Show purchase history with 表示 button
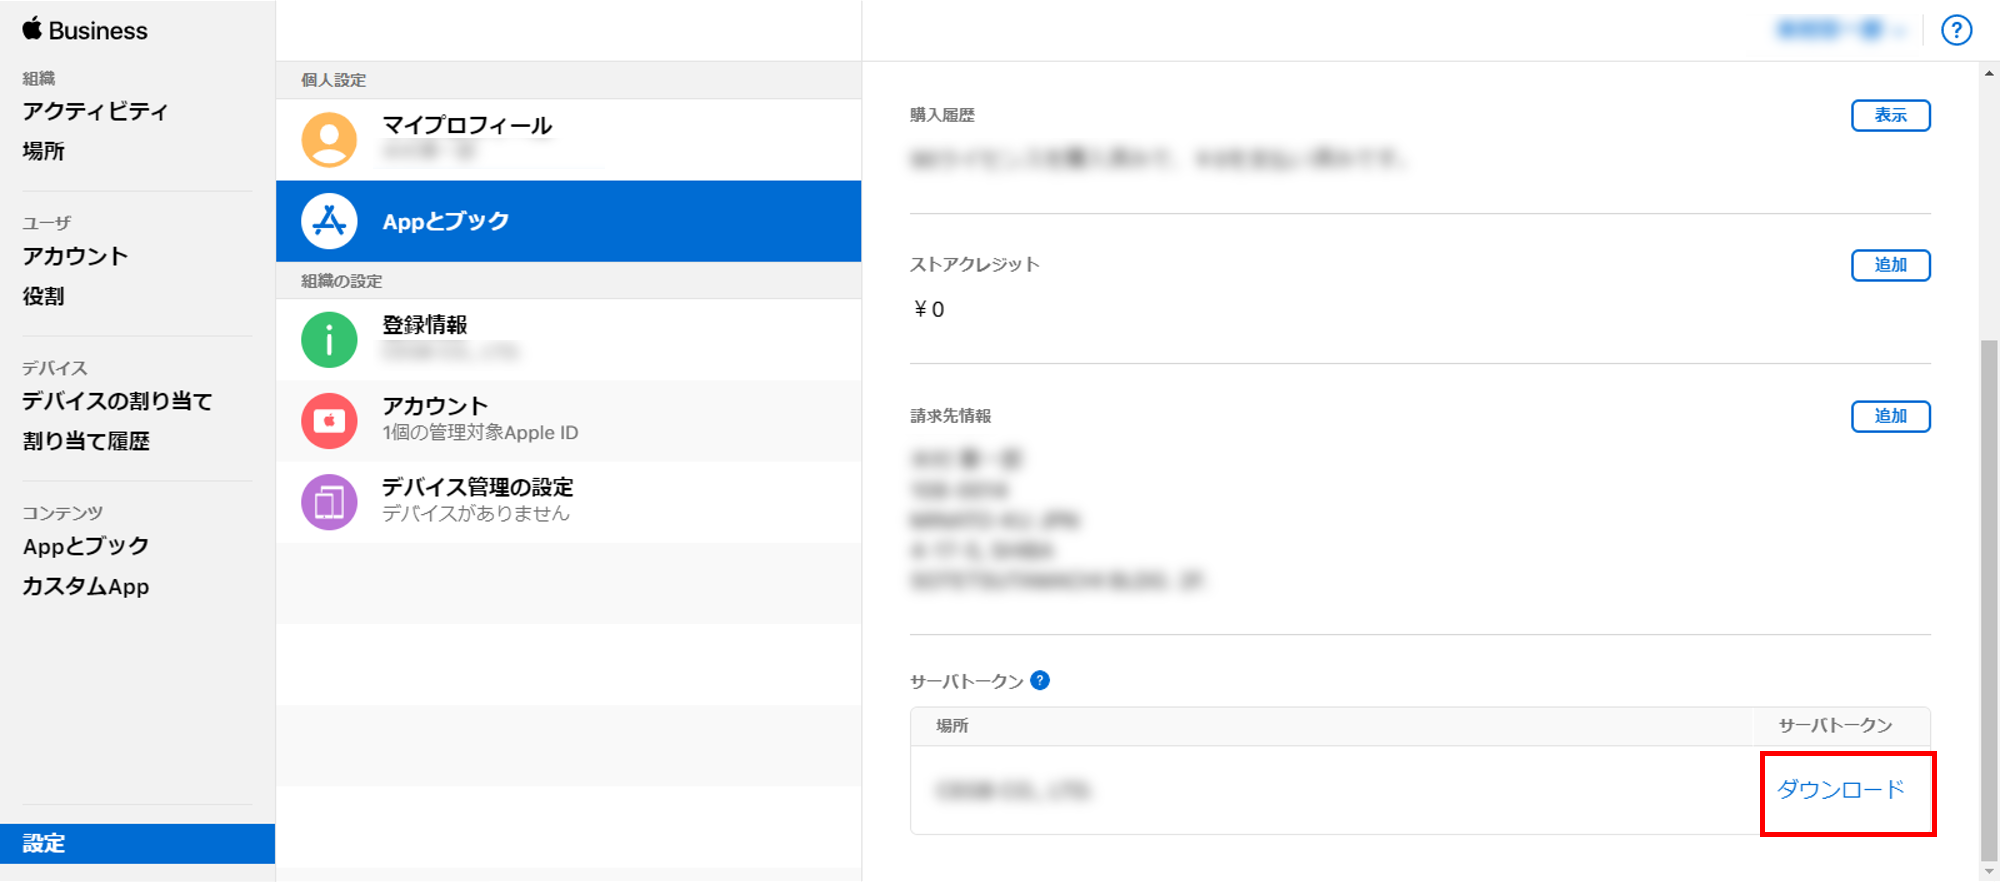The width and height of the screenshot is (2000, 882). 1890,115
